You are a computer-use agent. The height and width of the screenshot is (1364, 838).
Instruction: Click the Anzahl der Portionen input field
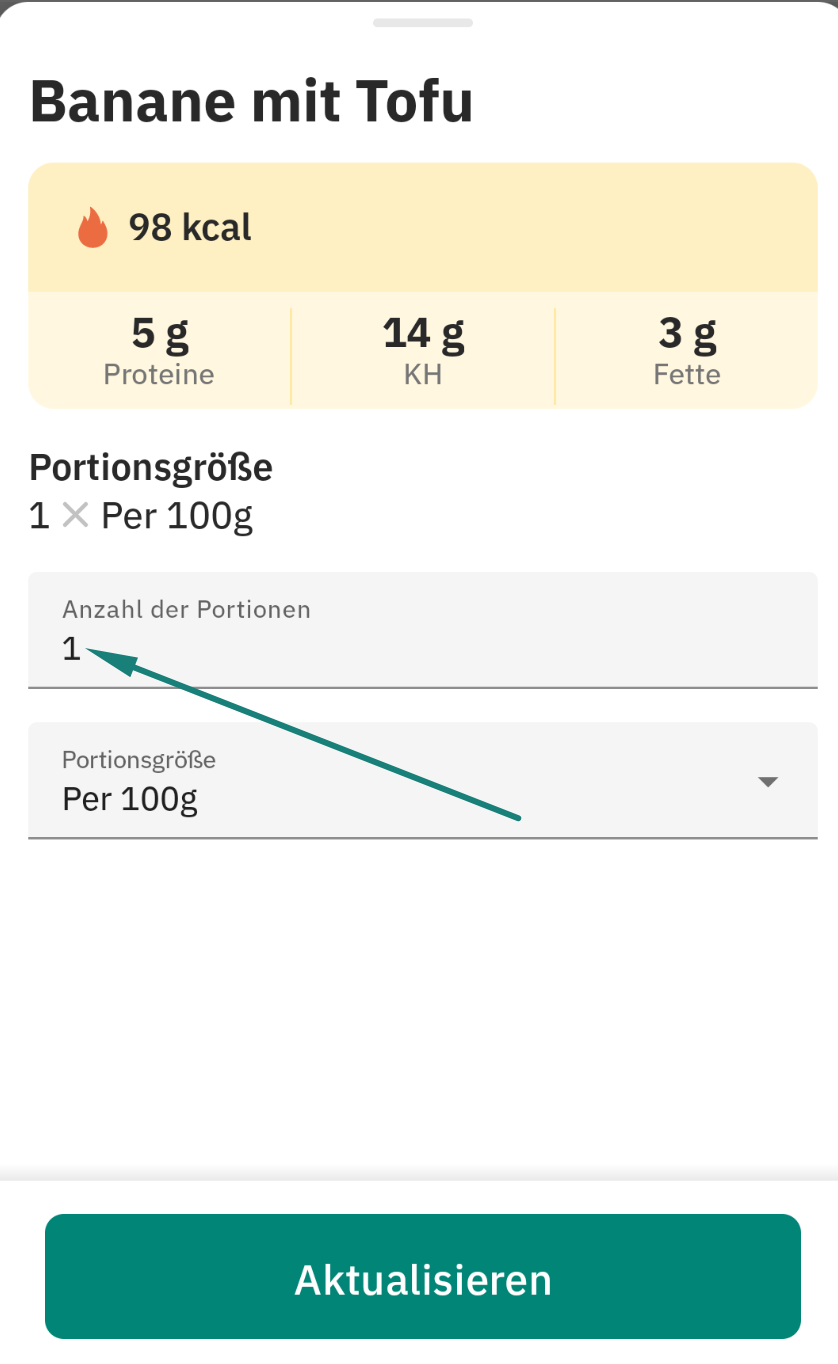[x=423, y=630]
